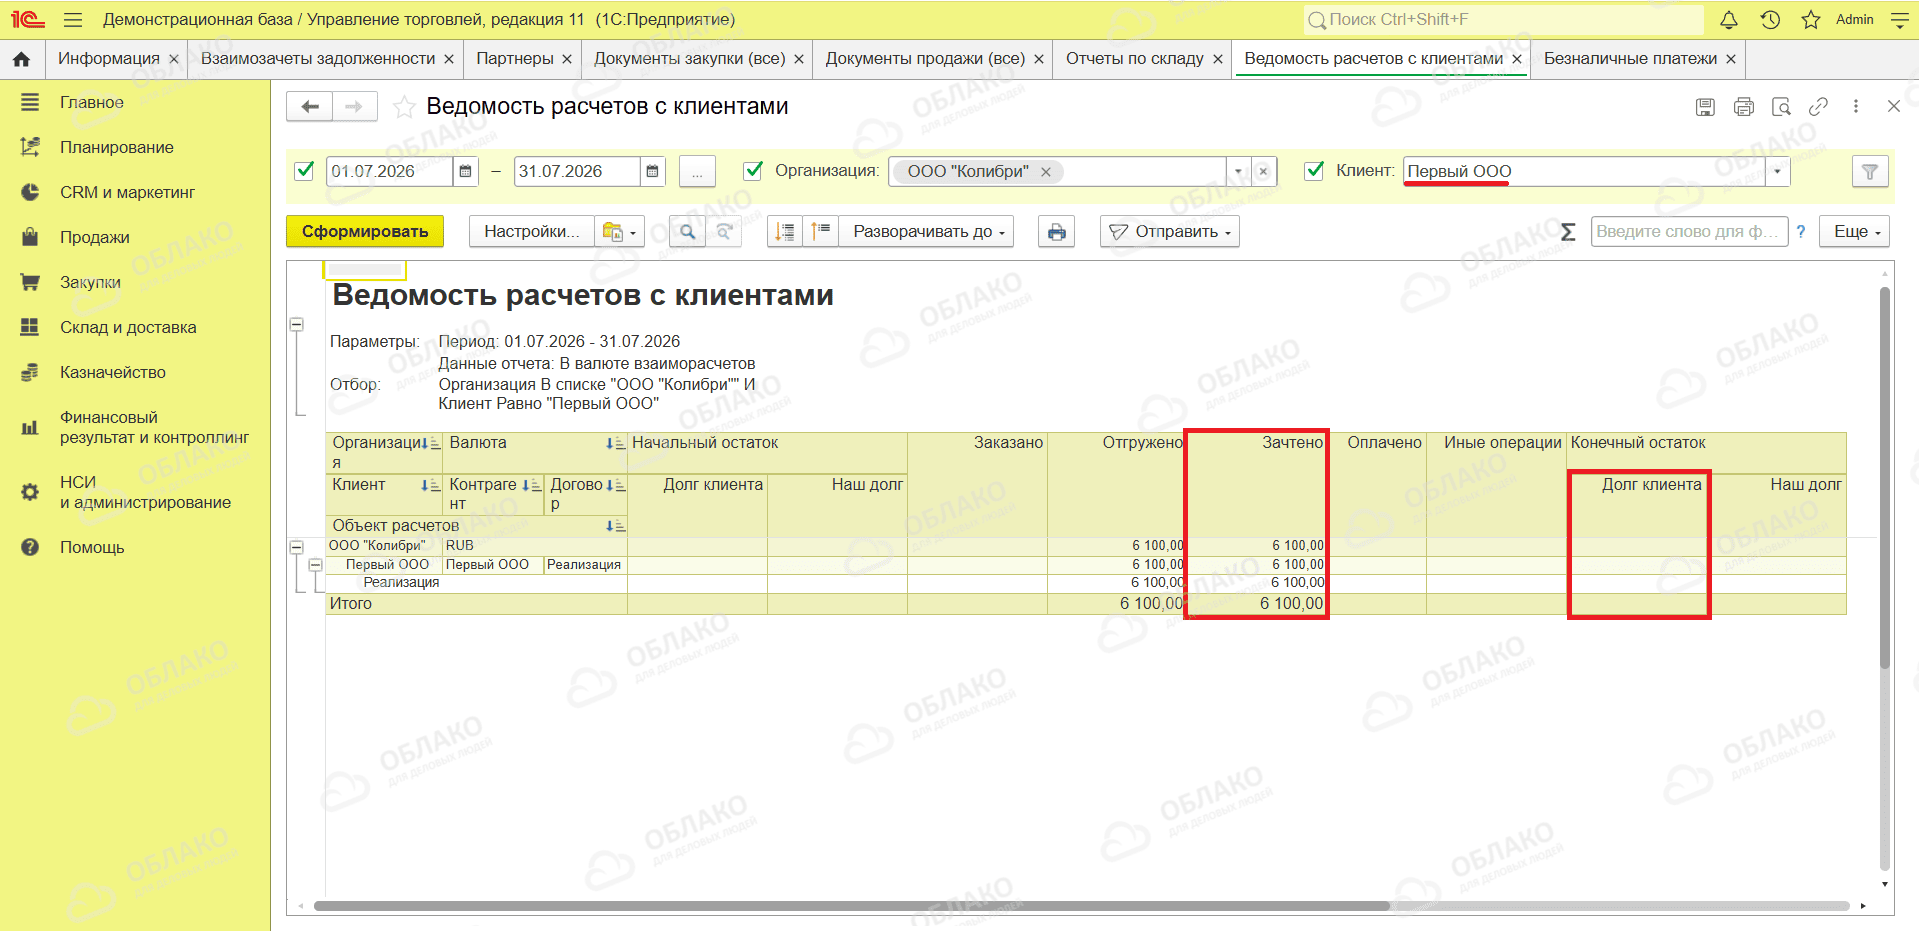
Task: Click the Сформировать button
Action: point(365,232)
